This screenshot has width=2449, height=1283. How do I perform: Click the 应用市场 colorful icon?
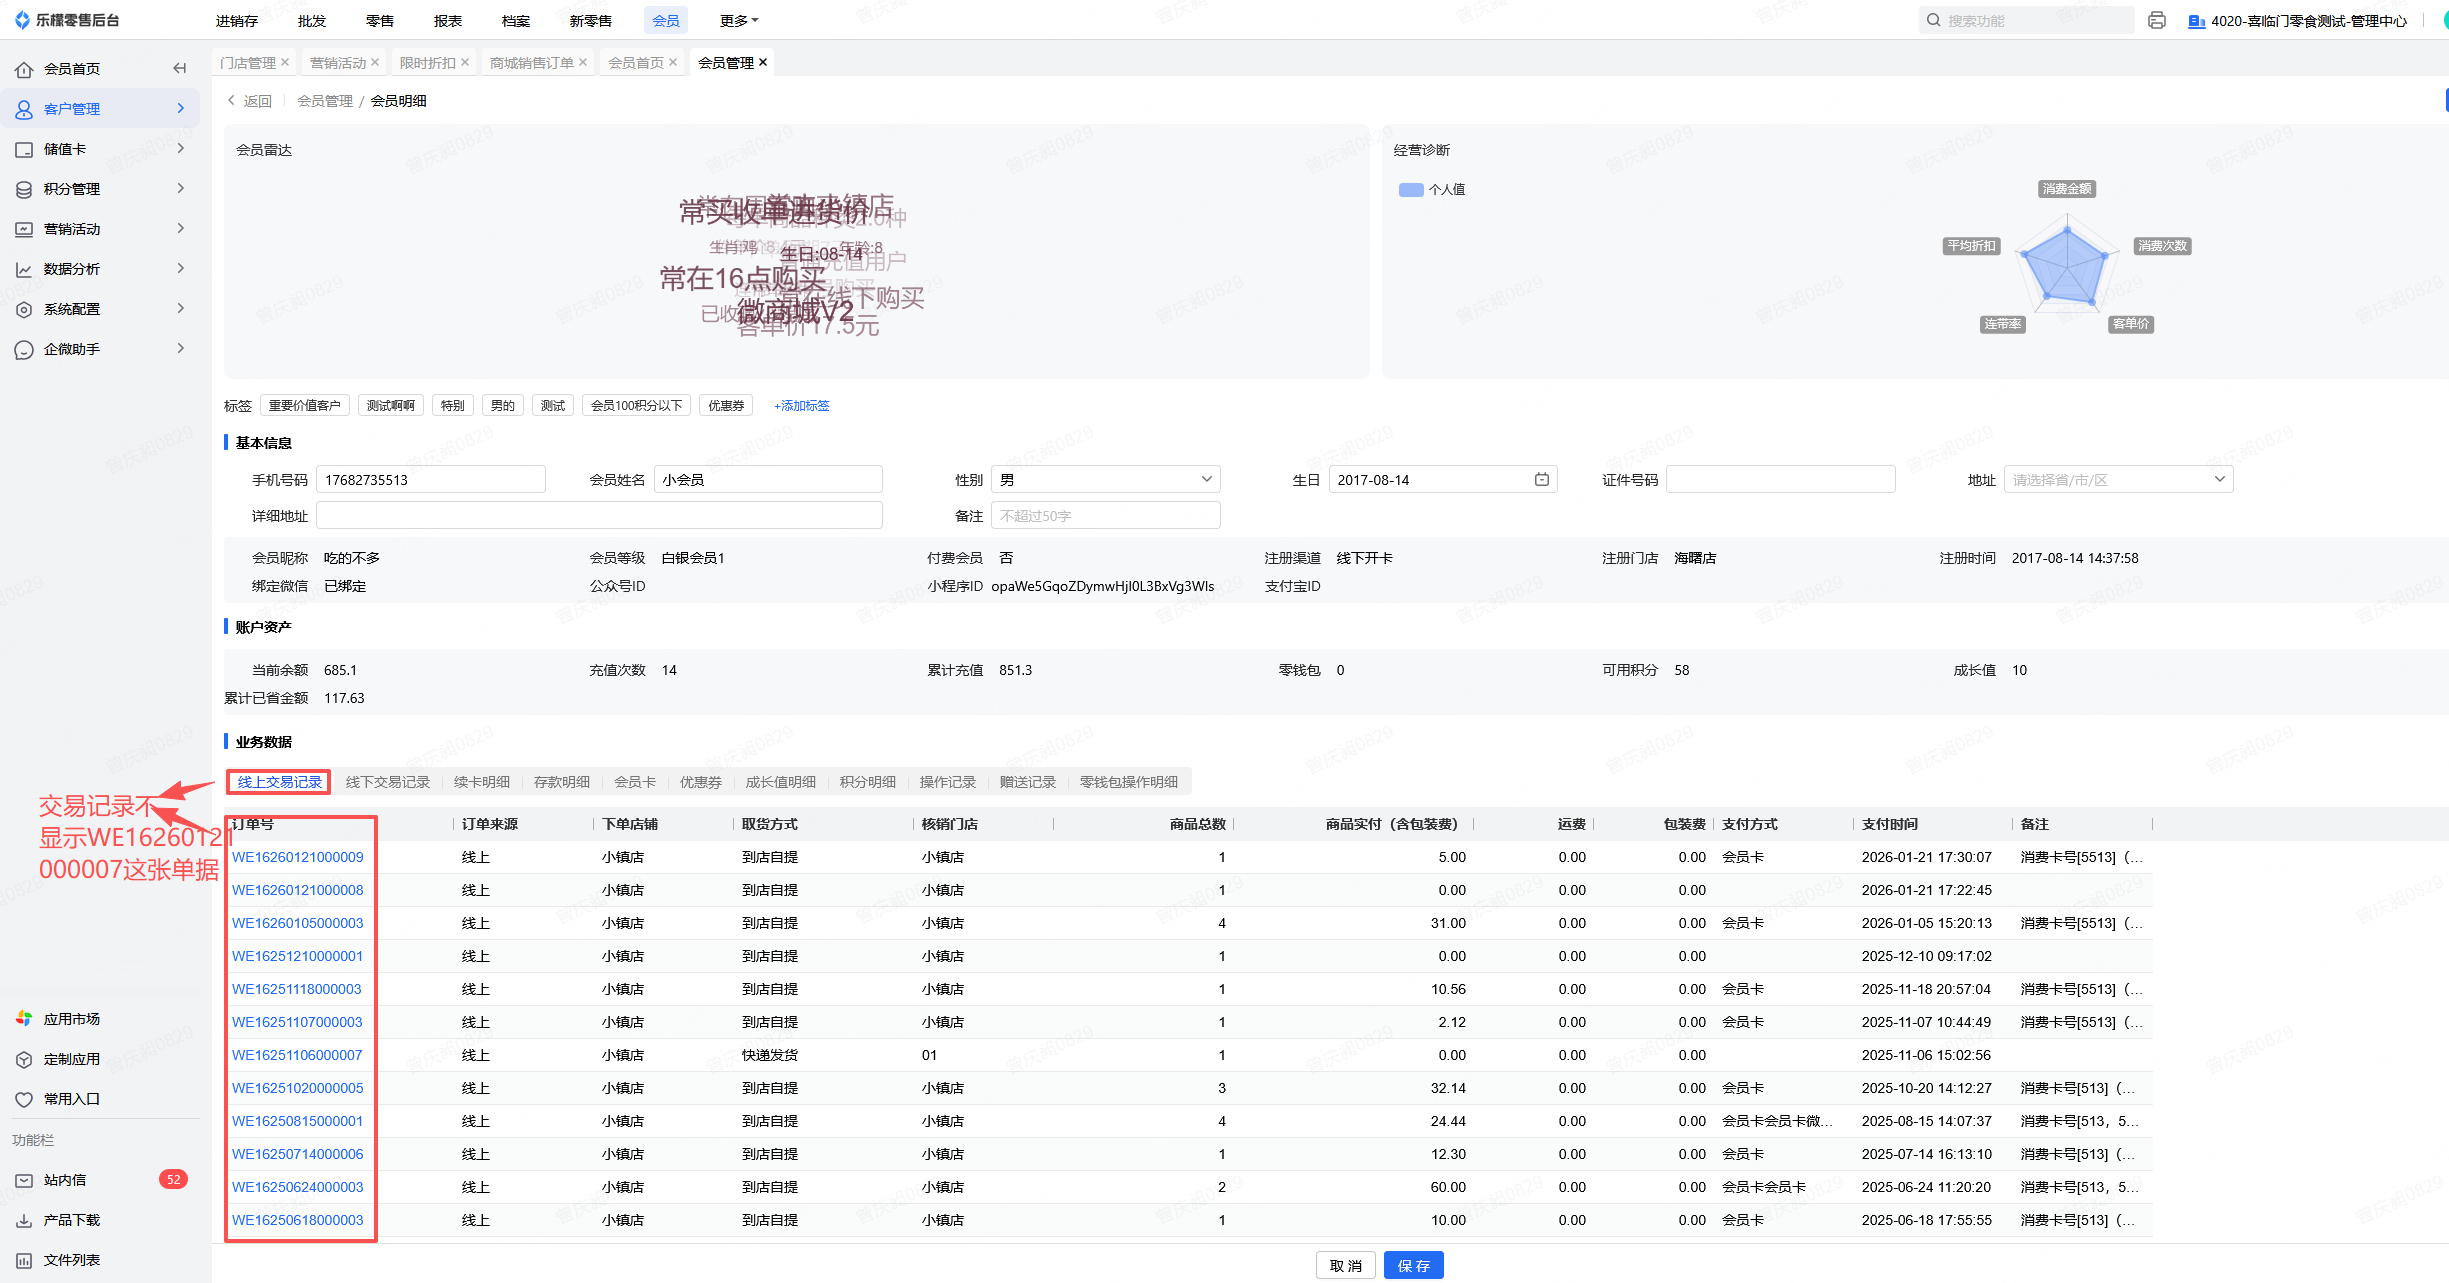24,1018
